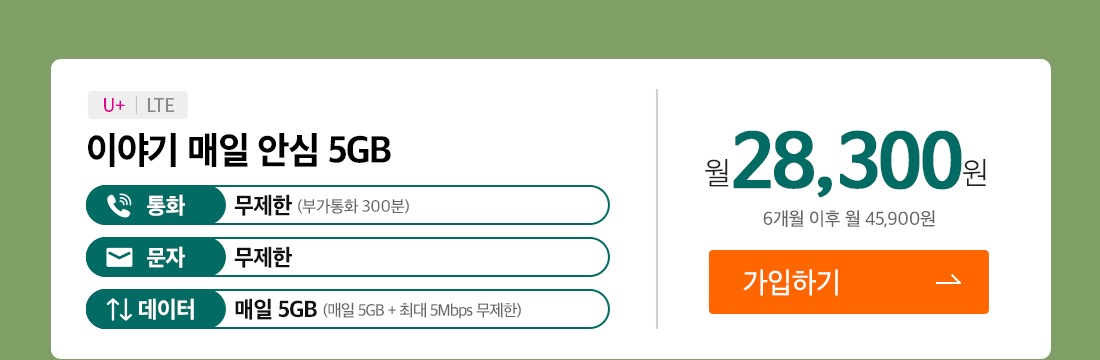Click the 원 currency unit after the price
This screenshot has height=360, width=1100.
975,173
